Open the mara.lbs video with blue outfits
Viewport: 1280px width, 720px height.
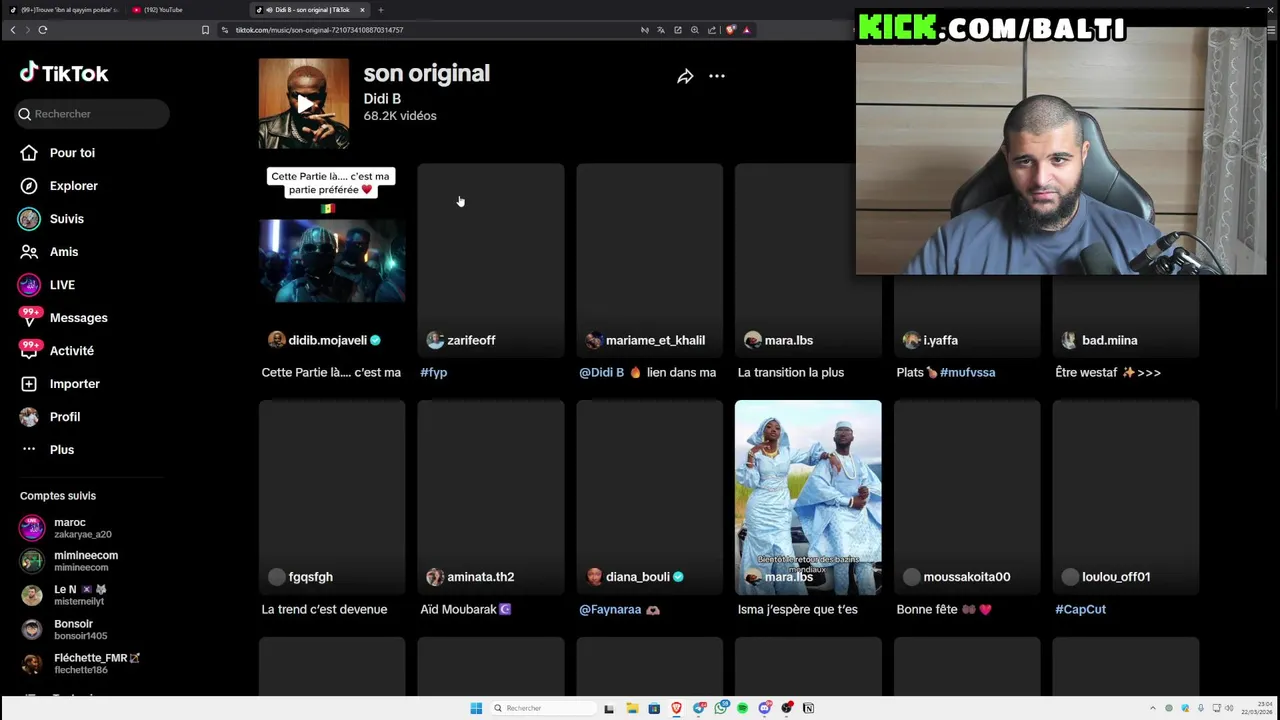pos(808,497)
